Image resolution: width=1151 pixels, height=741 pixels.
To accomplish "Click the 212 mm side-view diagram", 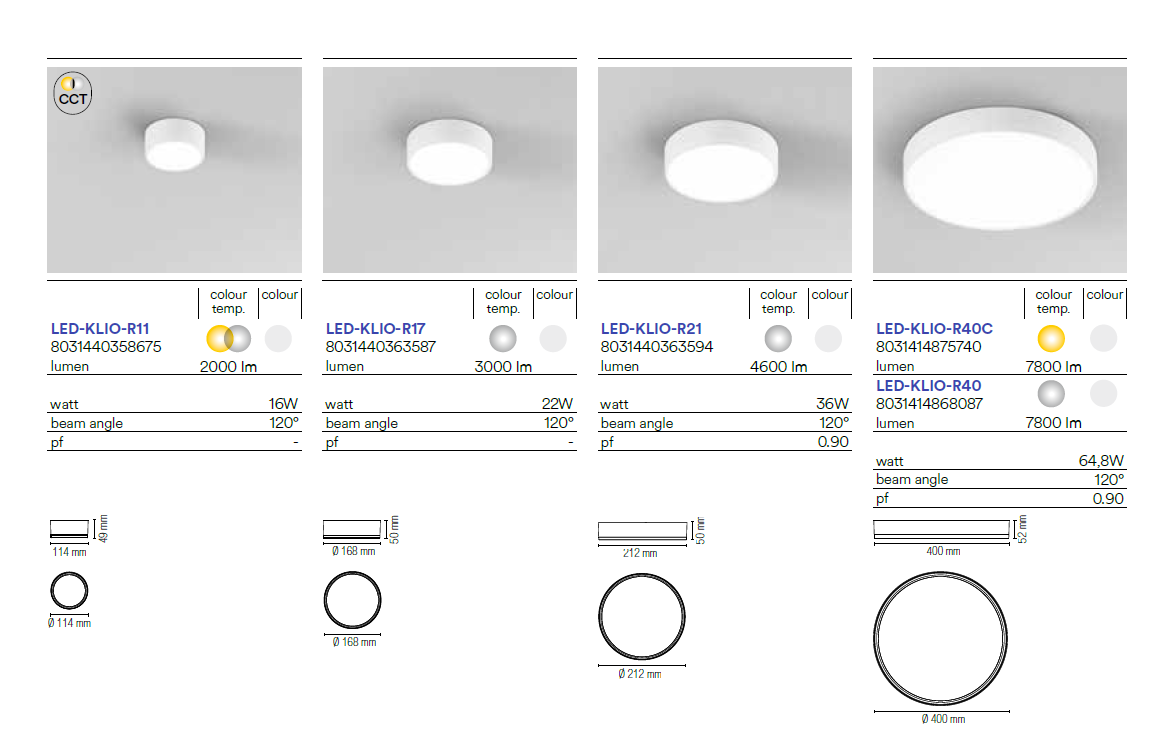I will [642, 531].
